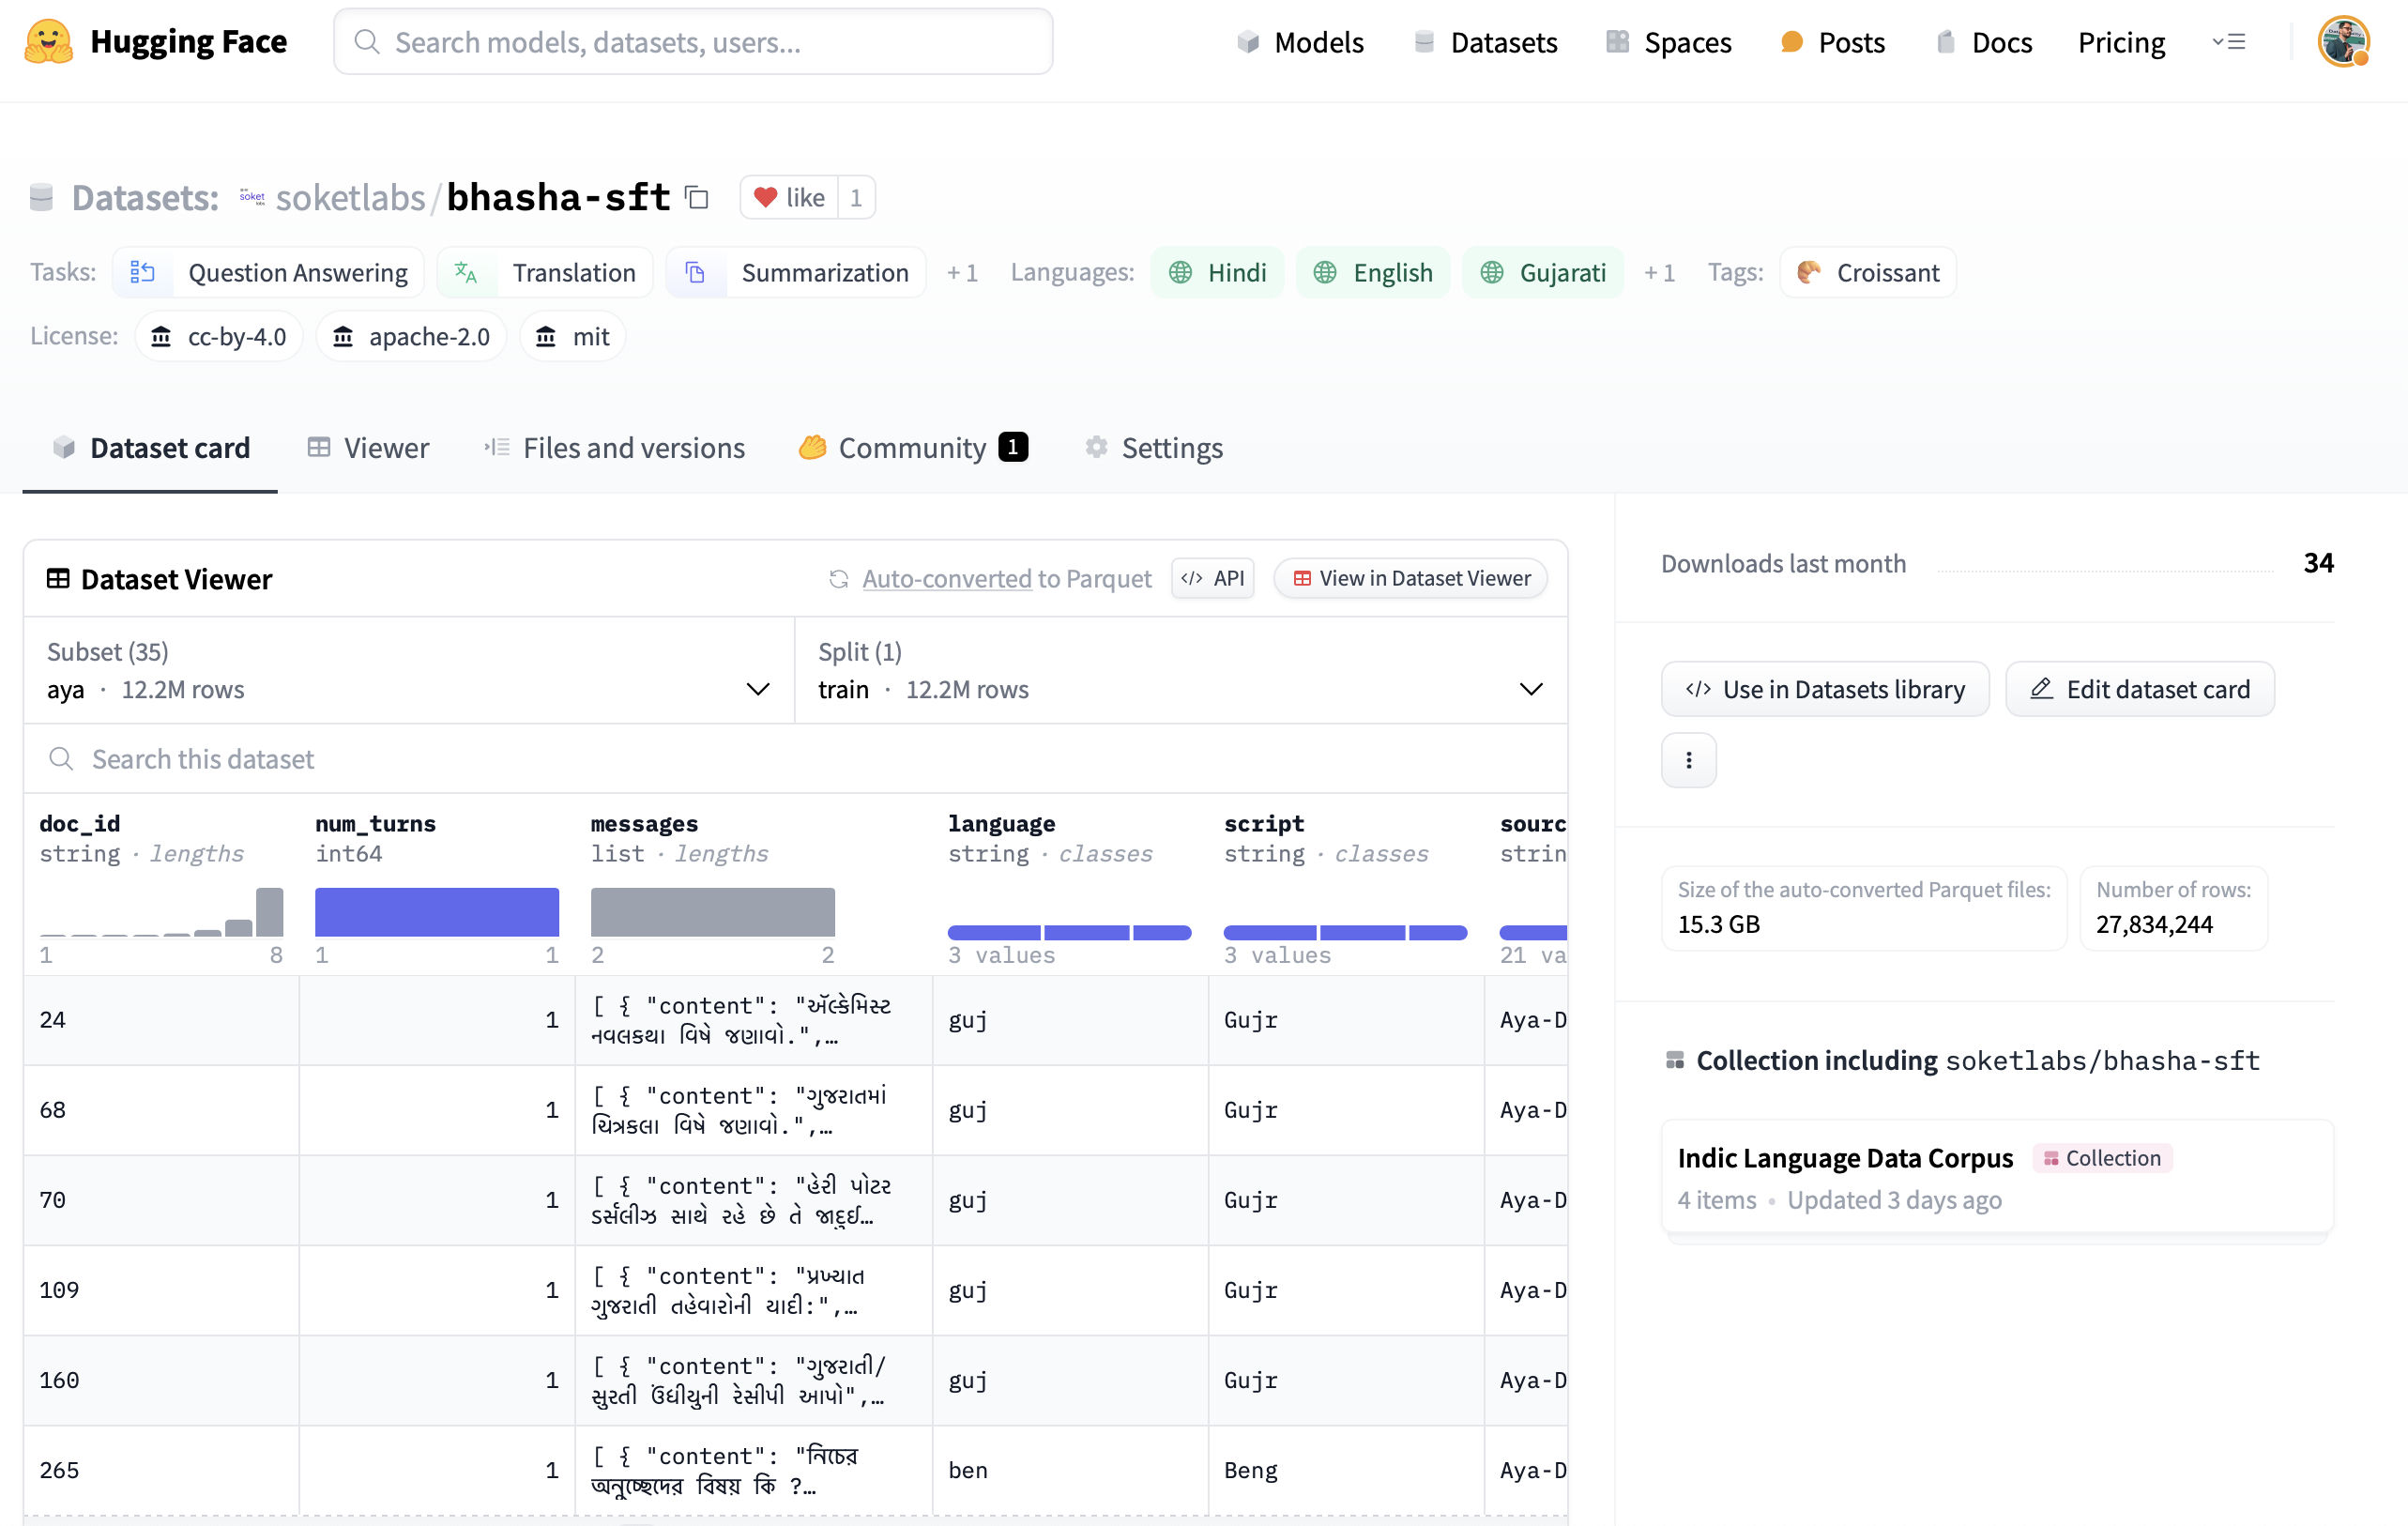Open the Docs nav item
The image size is (2408, 1526).
pos(1984,42)
